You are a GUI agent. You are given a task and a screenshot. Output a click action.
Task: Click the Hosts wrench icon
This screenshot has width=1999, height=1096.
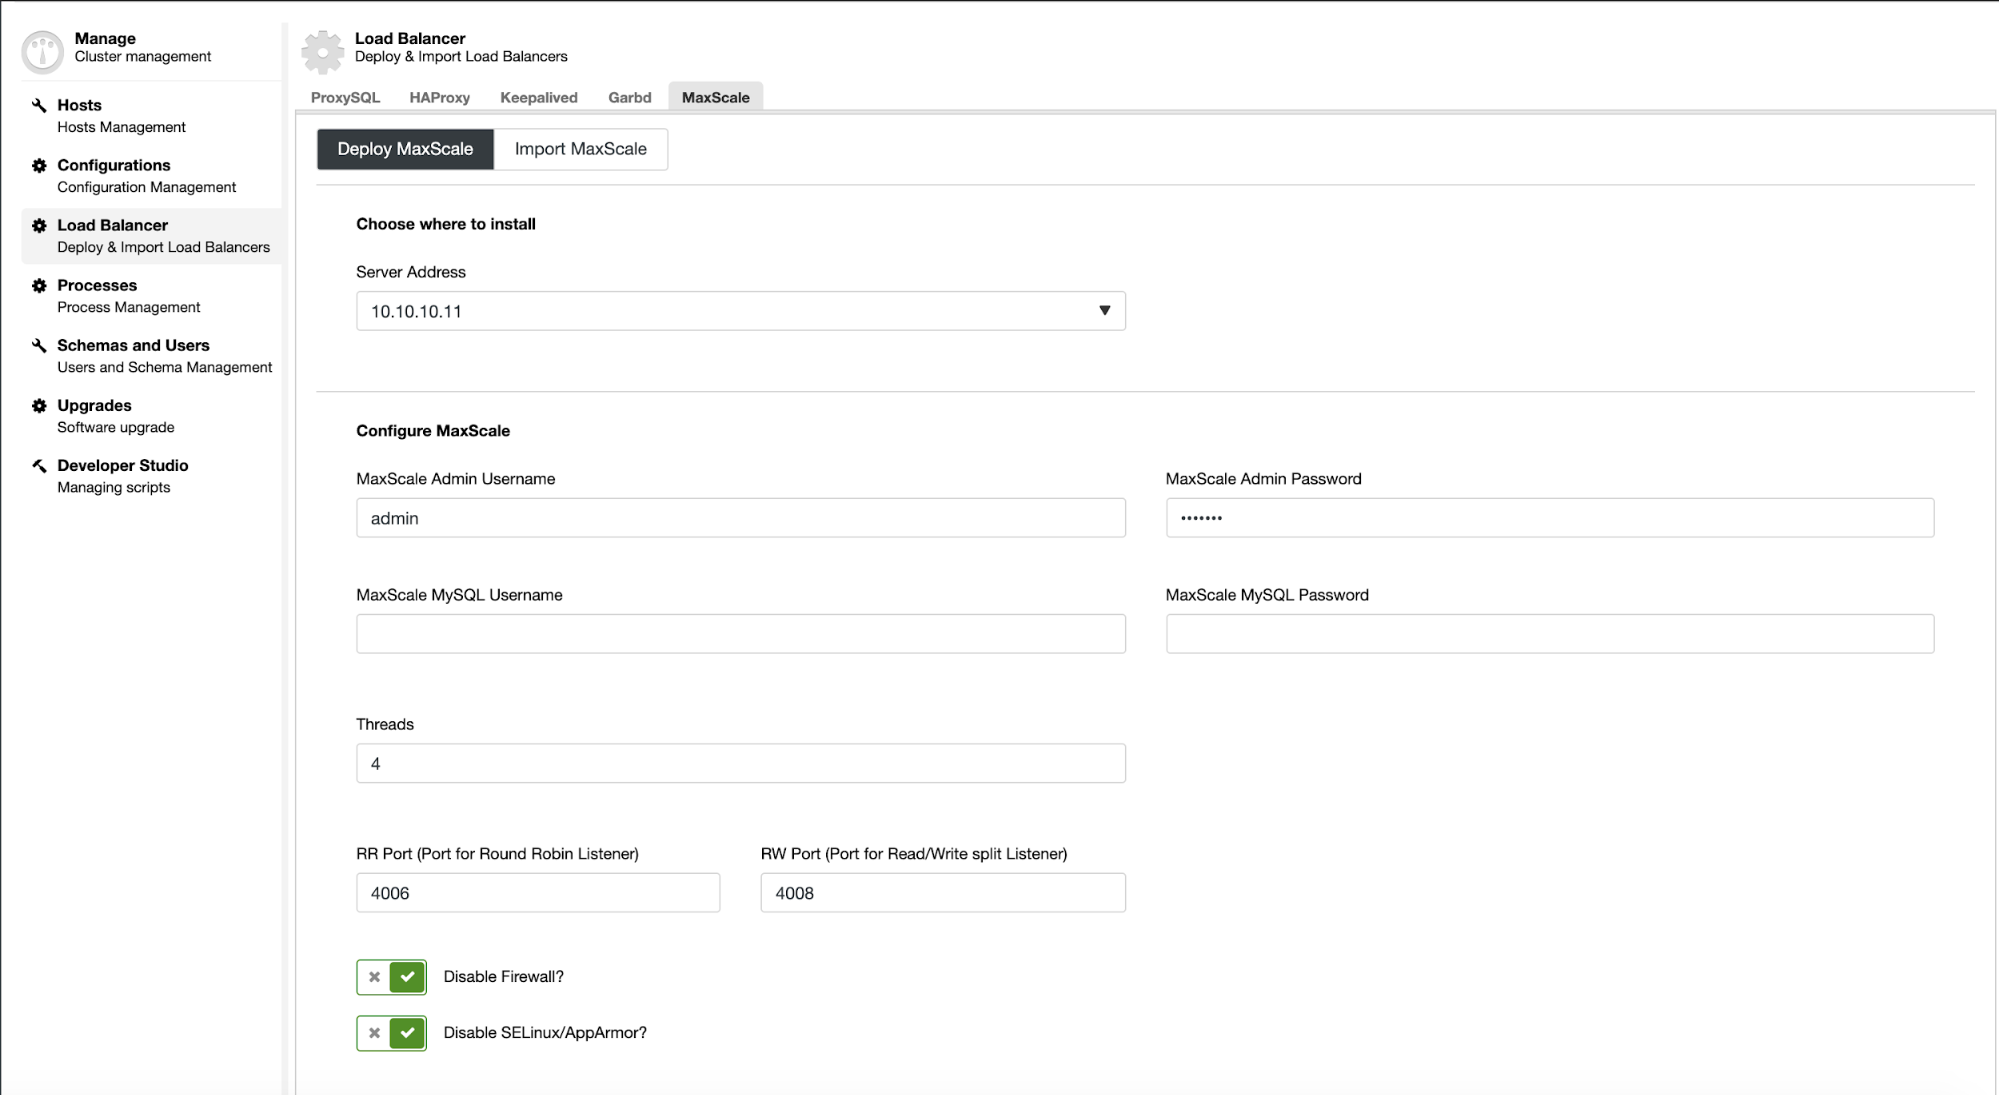[x=39, y=105]
